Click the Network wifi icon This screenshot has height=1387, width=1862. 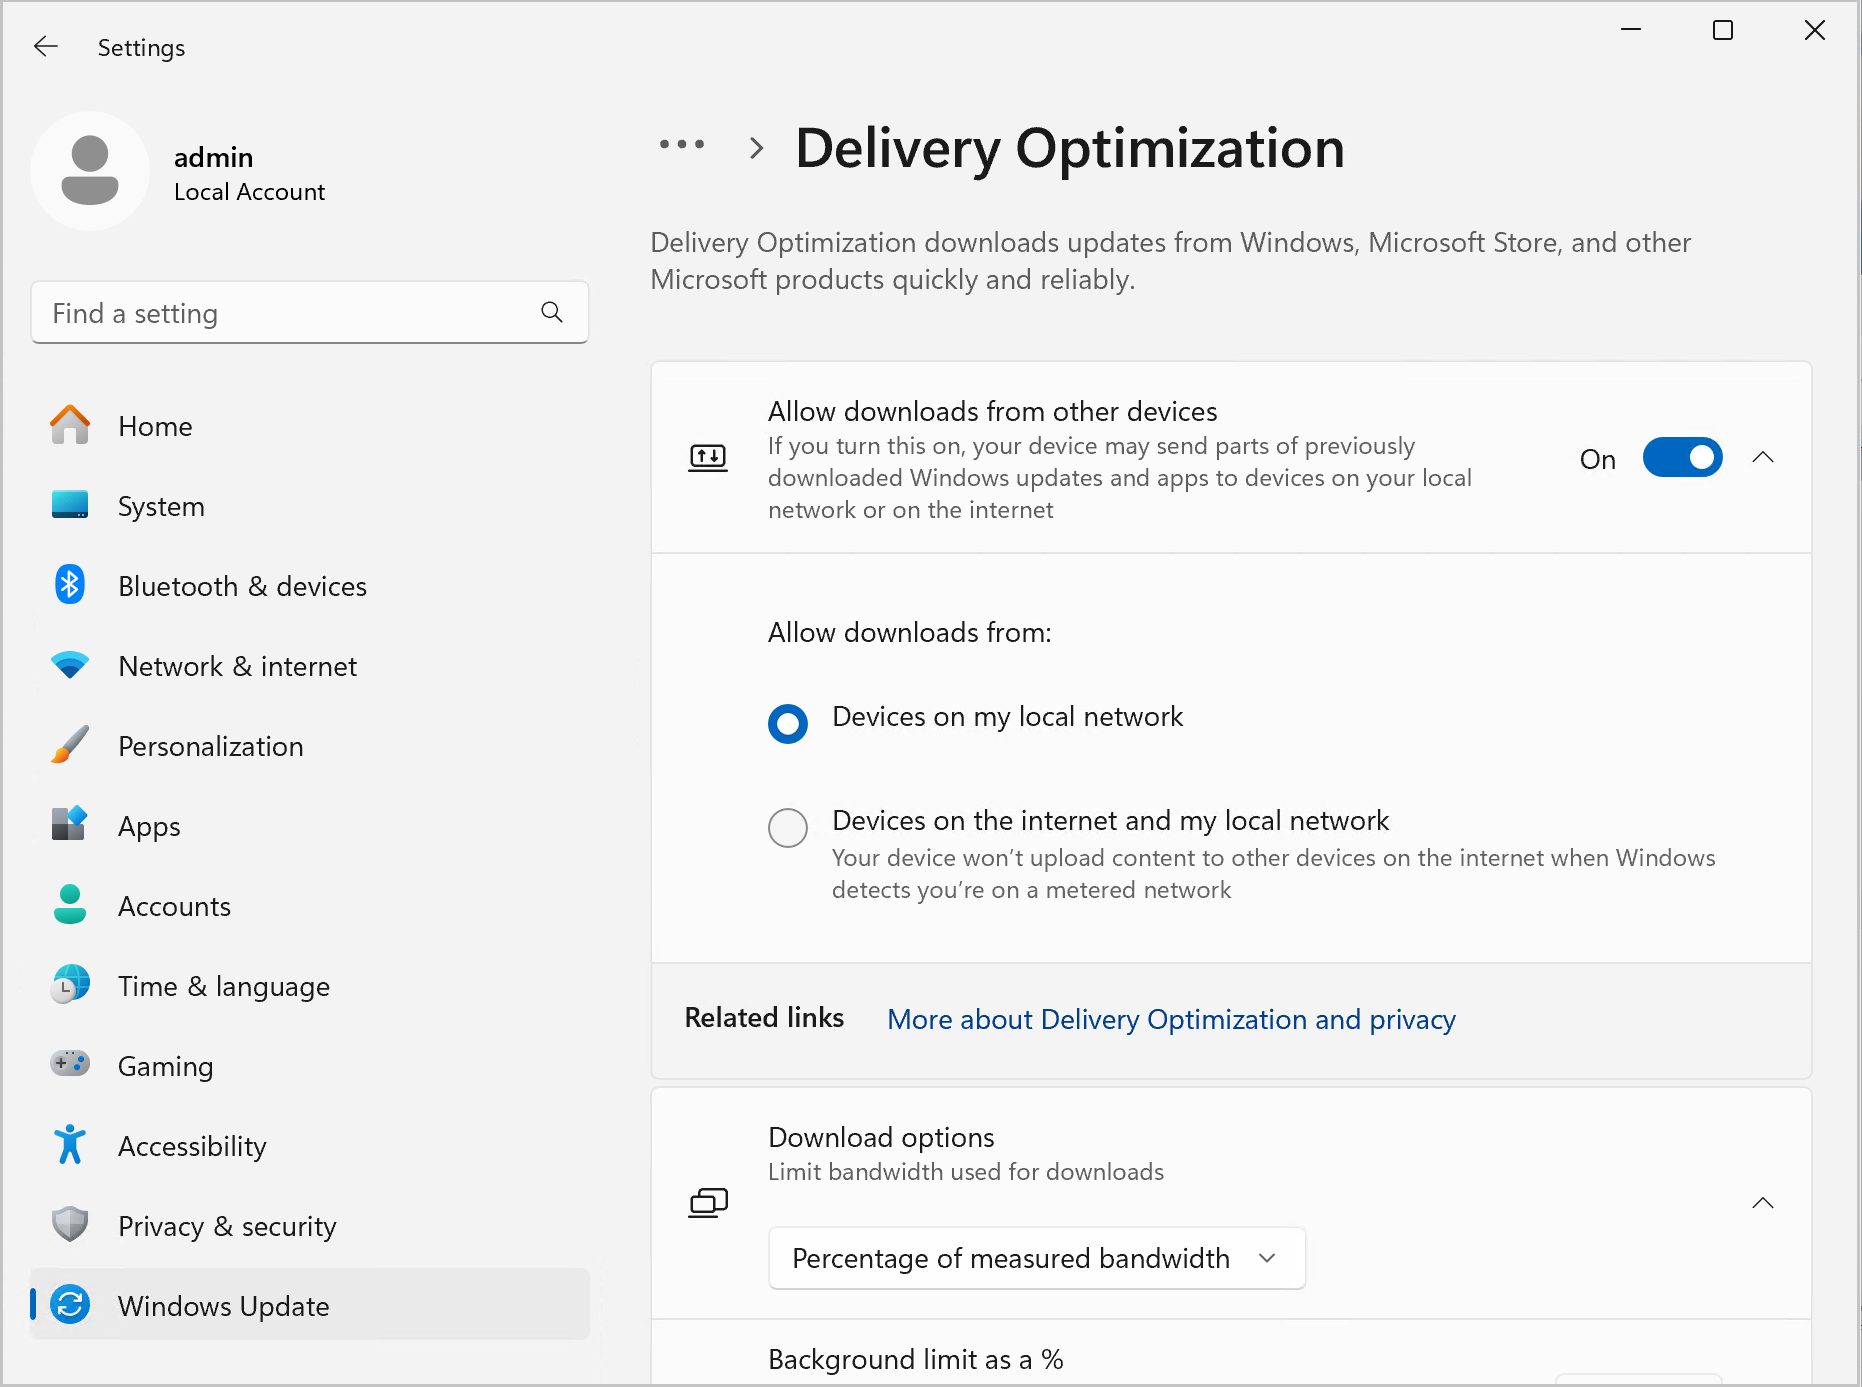[x=70, y=665]
